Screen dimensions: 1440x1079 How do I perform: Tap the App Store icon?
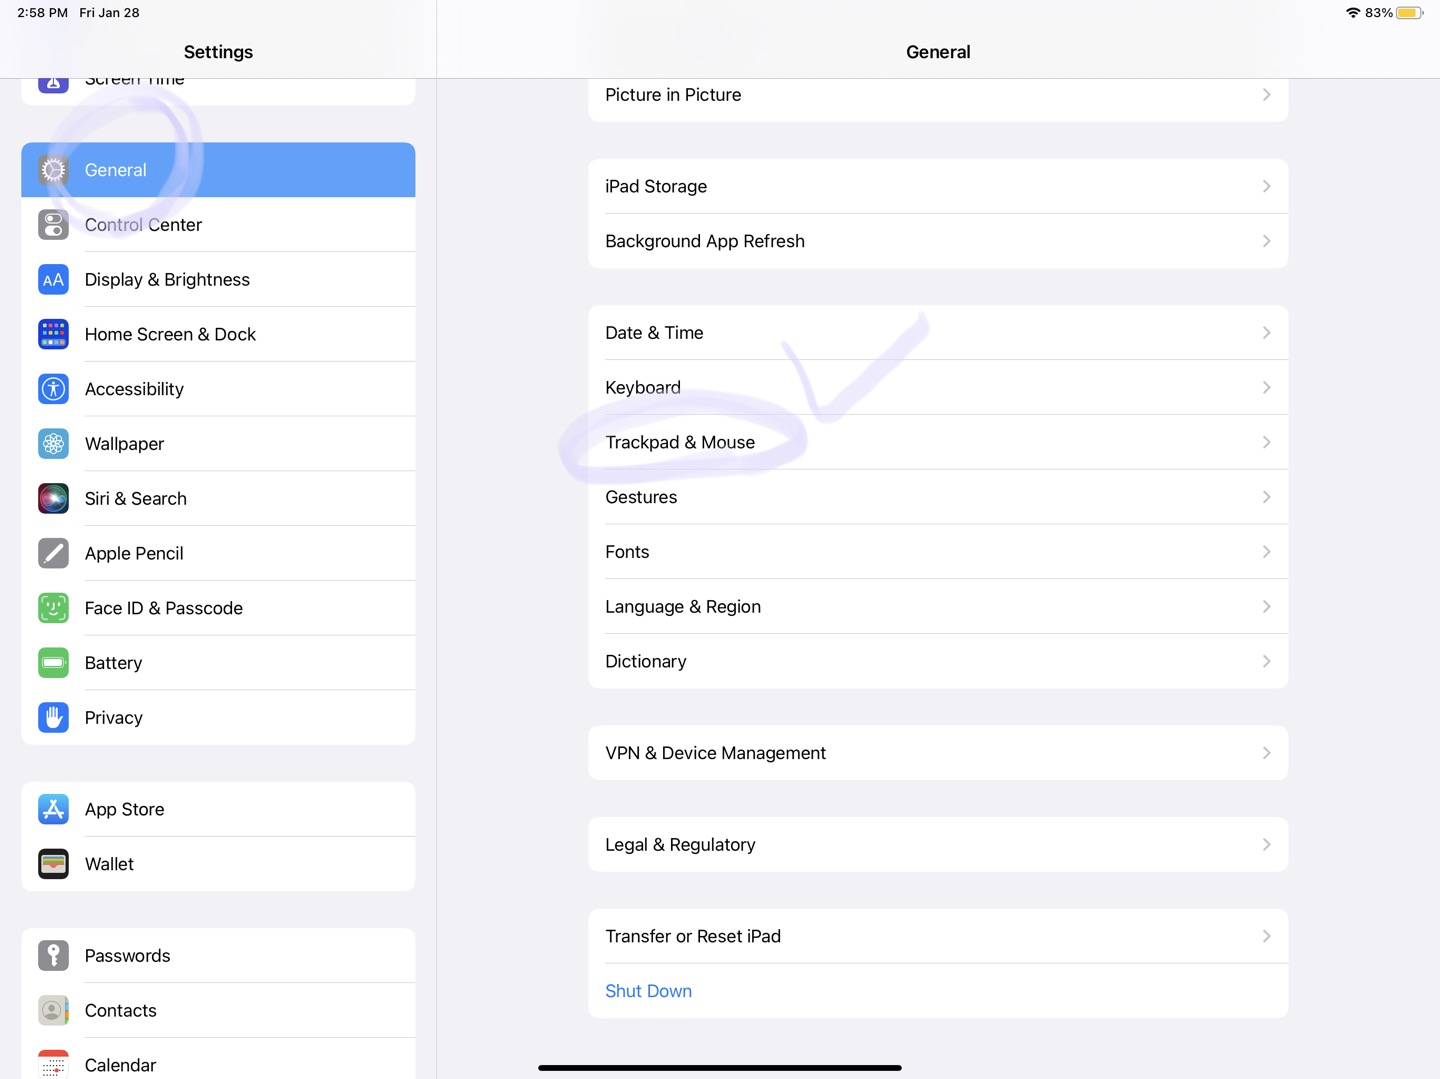(53, 809)
